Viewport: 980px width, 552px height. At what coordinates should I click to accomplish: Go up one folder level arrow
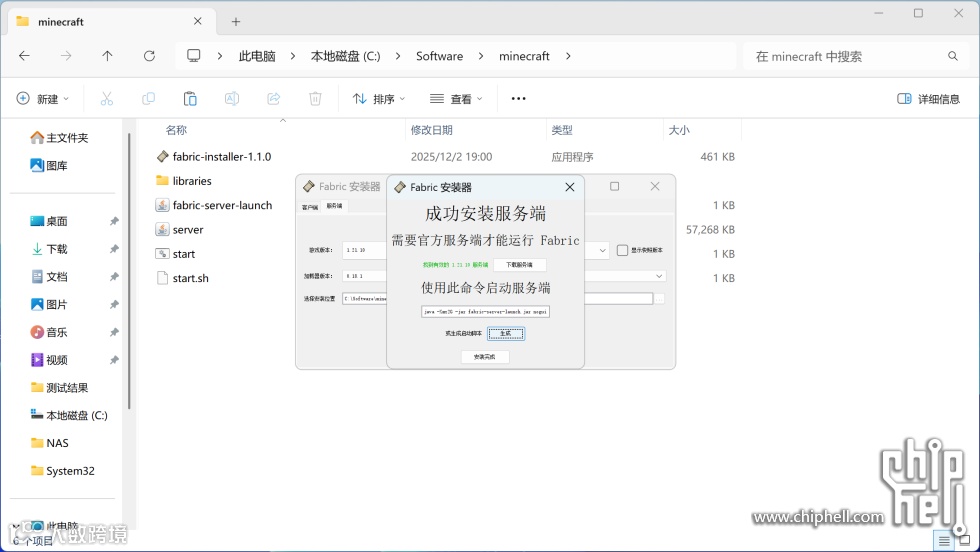pyautogui.click(x=108, y=56)
